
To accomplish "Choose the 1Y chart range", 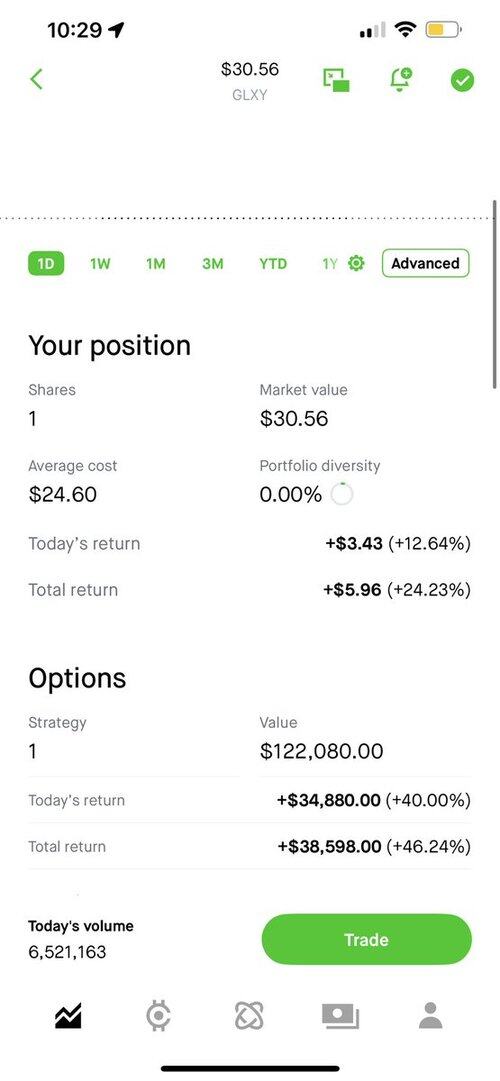I will [x=330, y=263].
